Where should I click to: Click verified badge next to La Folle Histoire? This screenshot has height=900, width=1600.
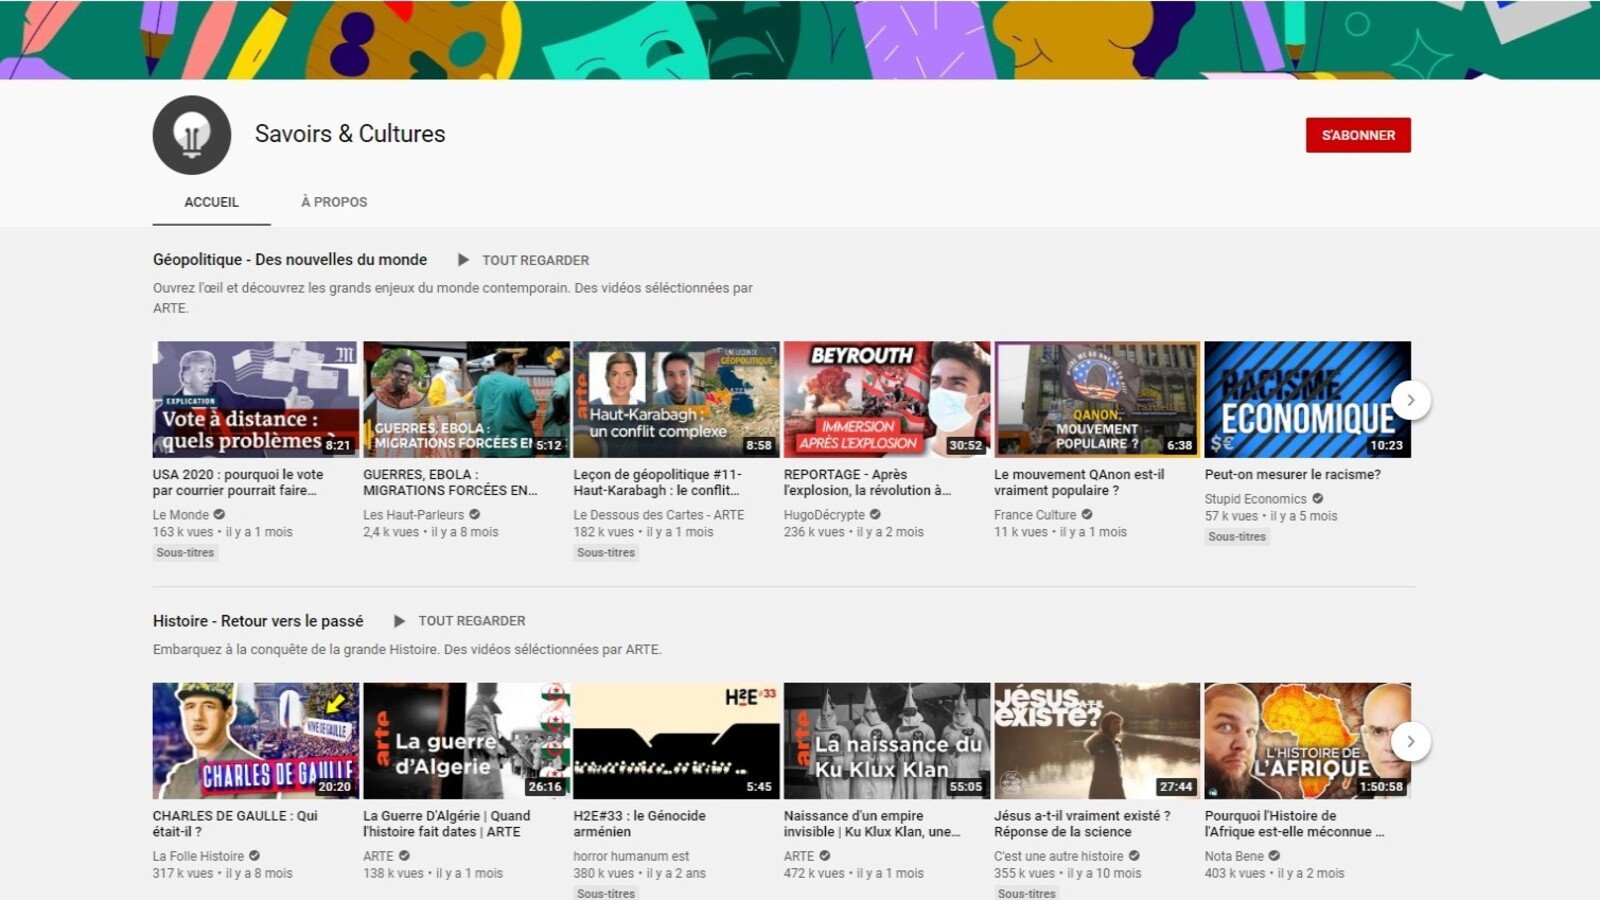[x=254, y=856]
